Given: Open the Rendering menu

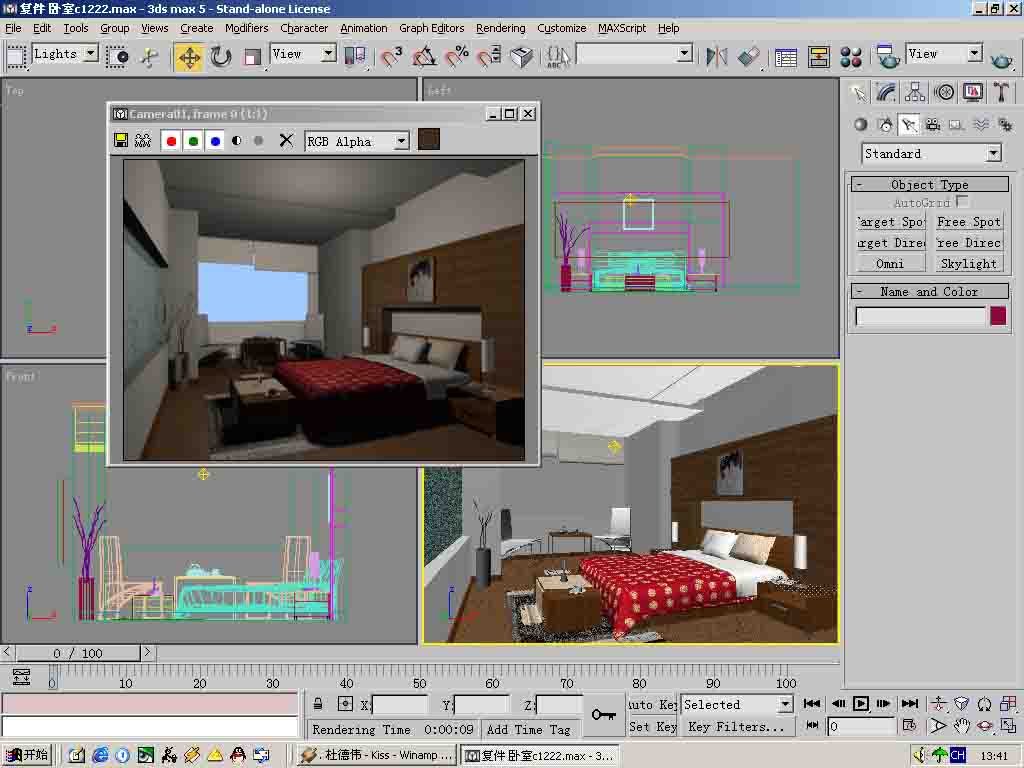Looking at the screenshot, I should click(x=500, y=28).
